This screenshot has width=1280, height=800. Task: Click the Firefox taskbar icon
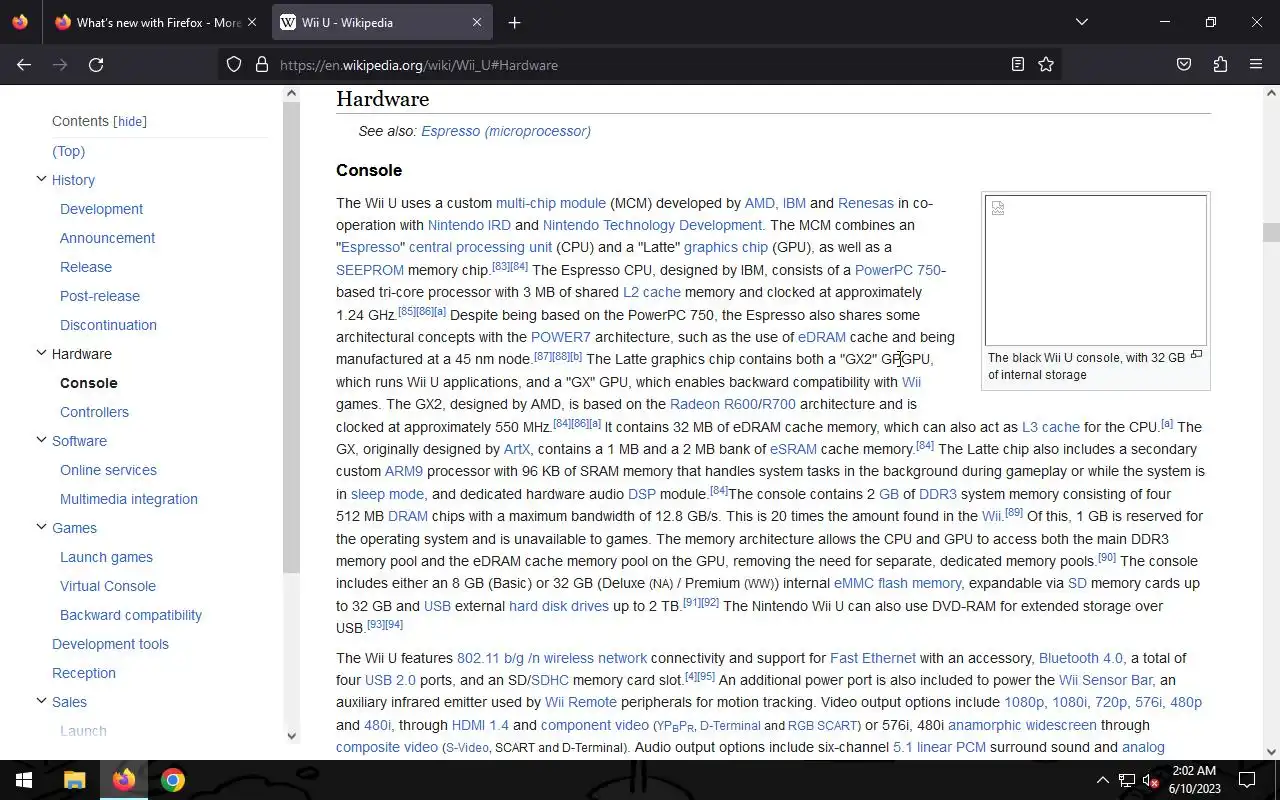pos(124,780)
